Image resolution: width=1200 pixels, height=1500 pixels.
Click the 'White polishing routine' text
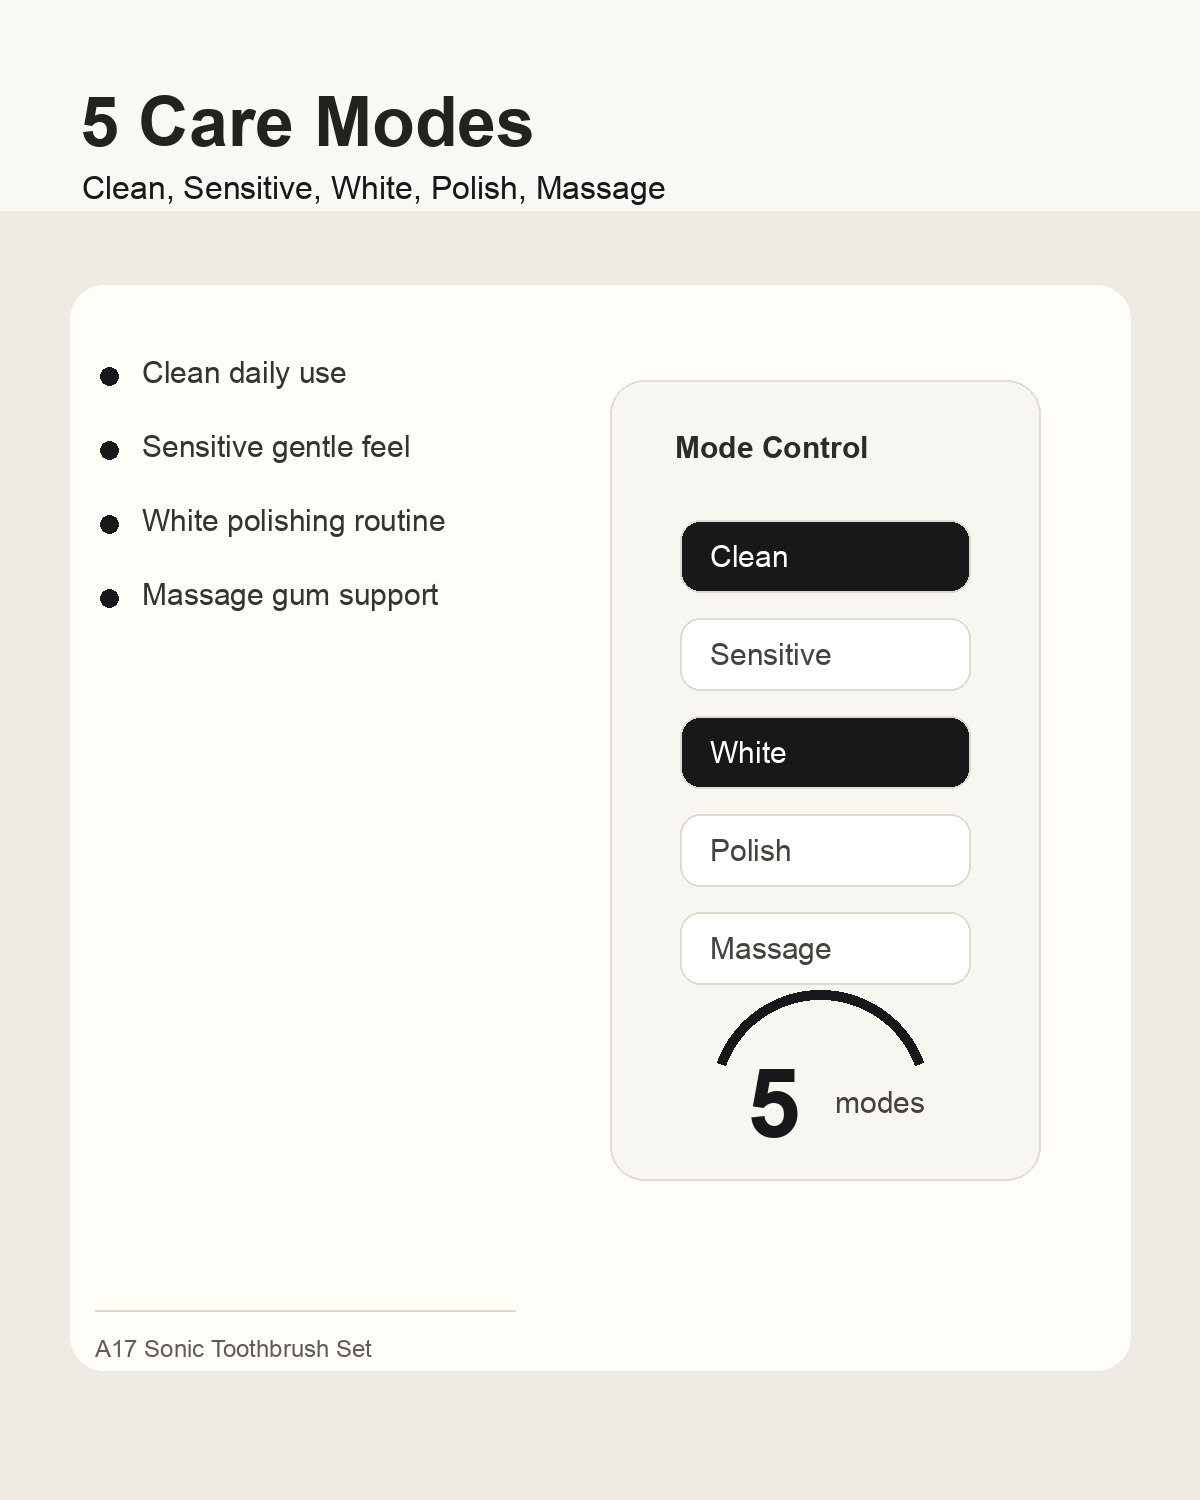293,521
